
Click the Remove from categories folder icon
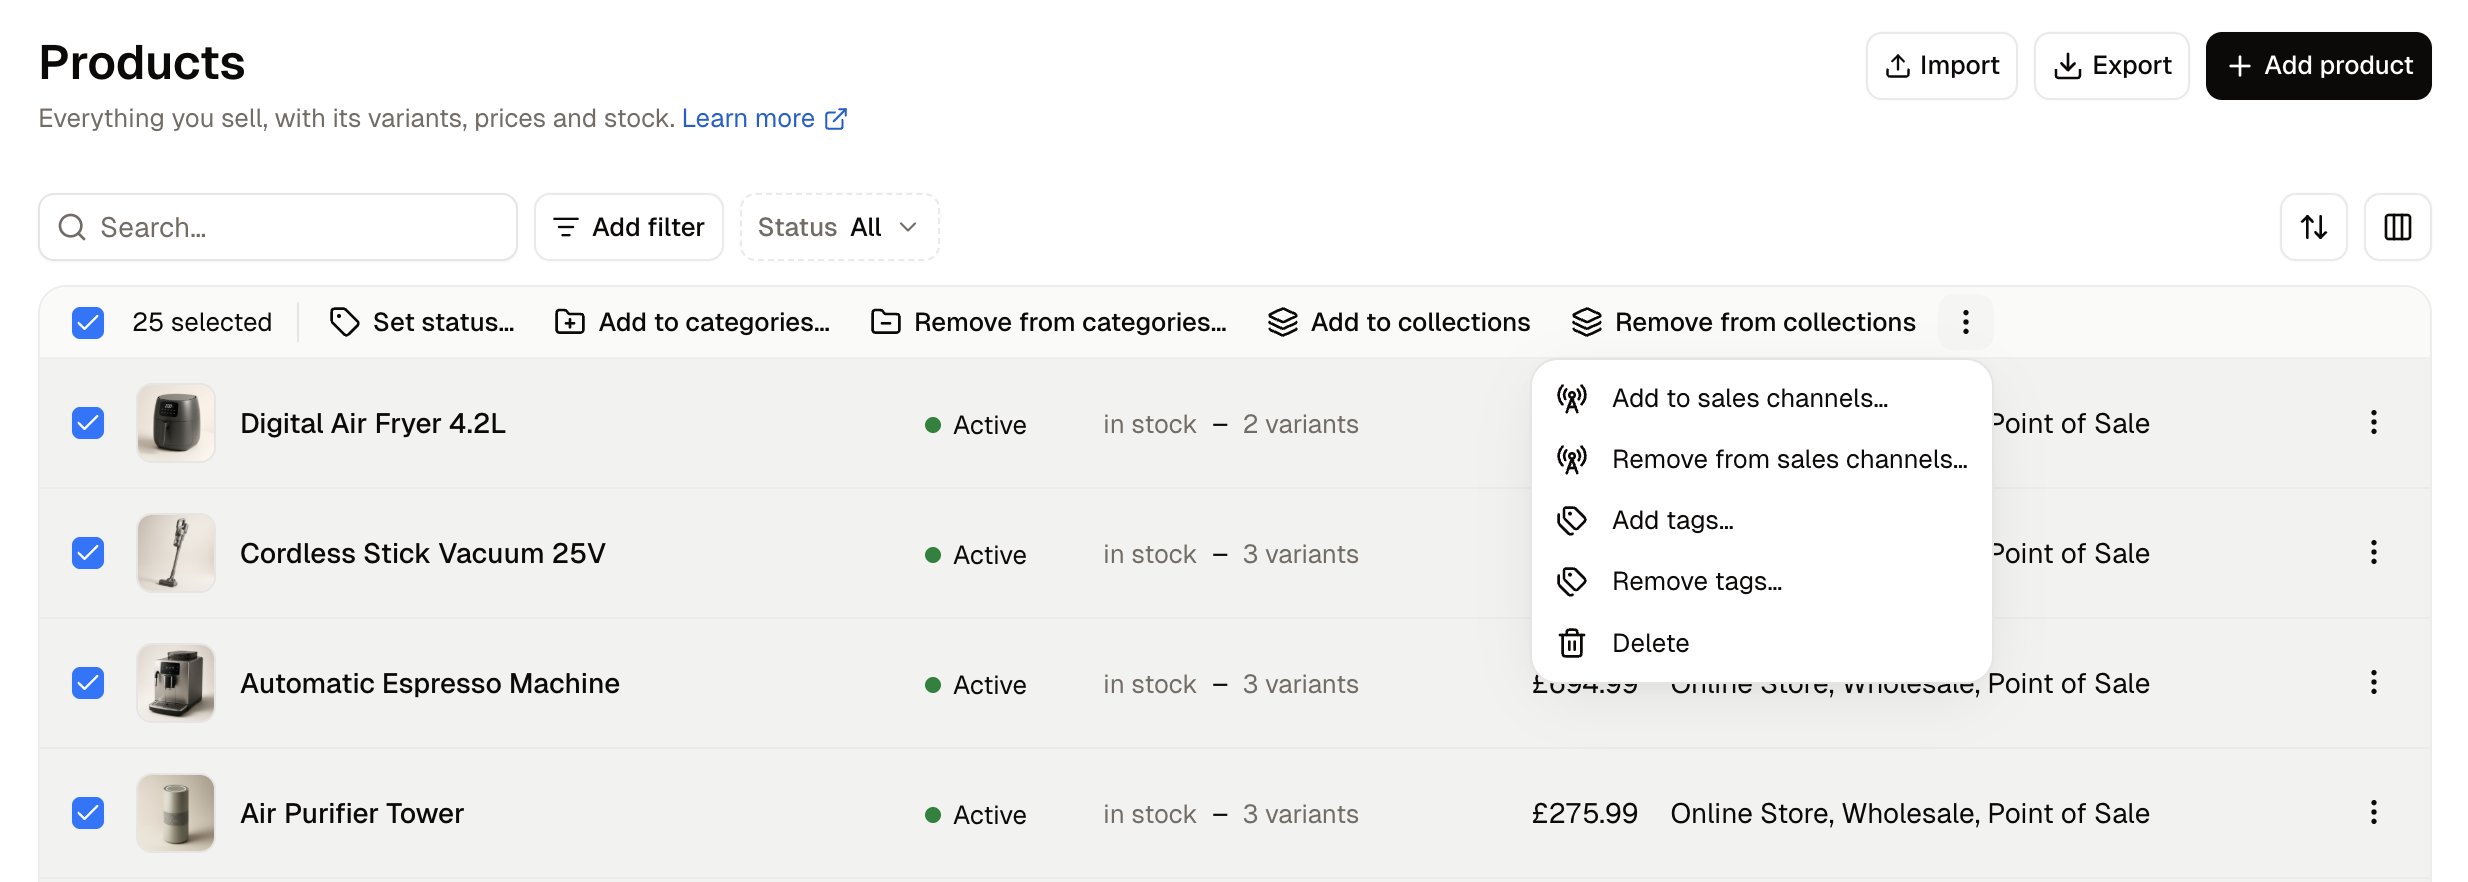885,322
